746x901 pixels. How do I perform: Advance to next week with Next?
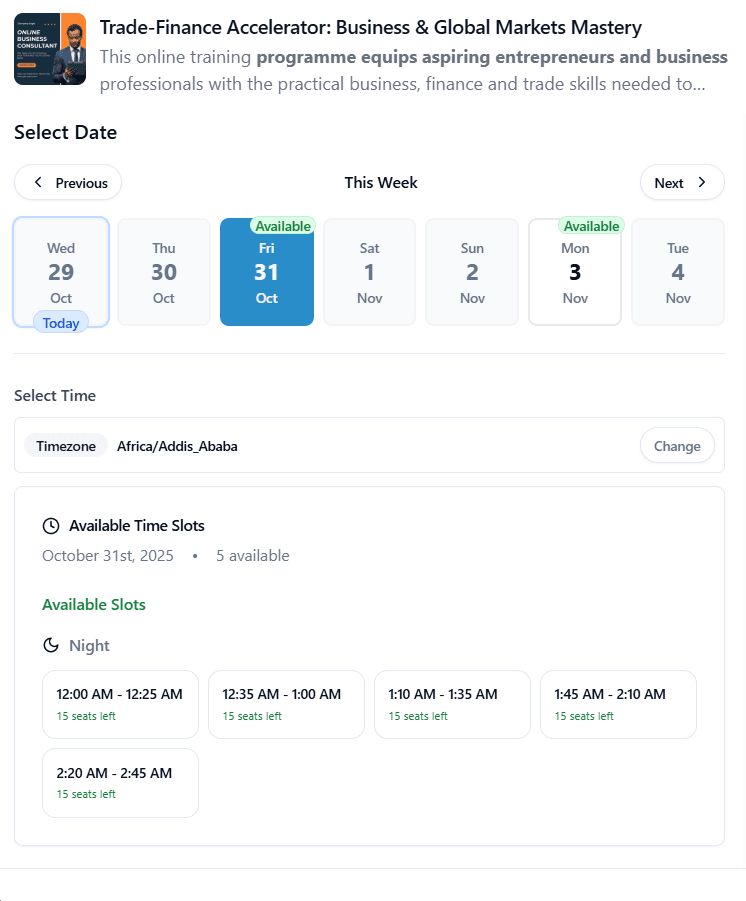click(682, 182)
